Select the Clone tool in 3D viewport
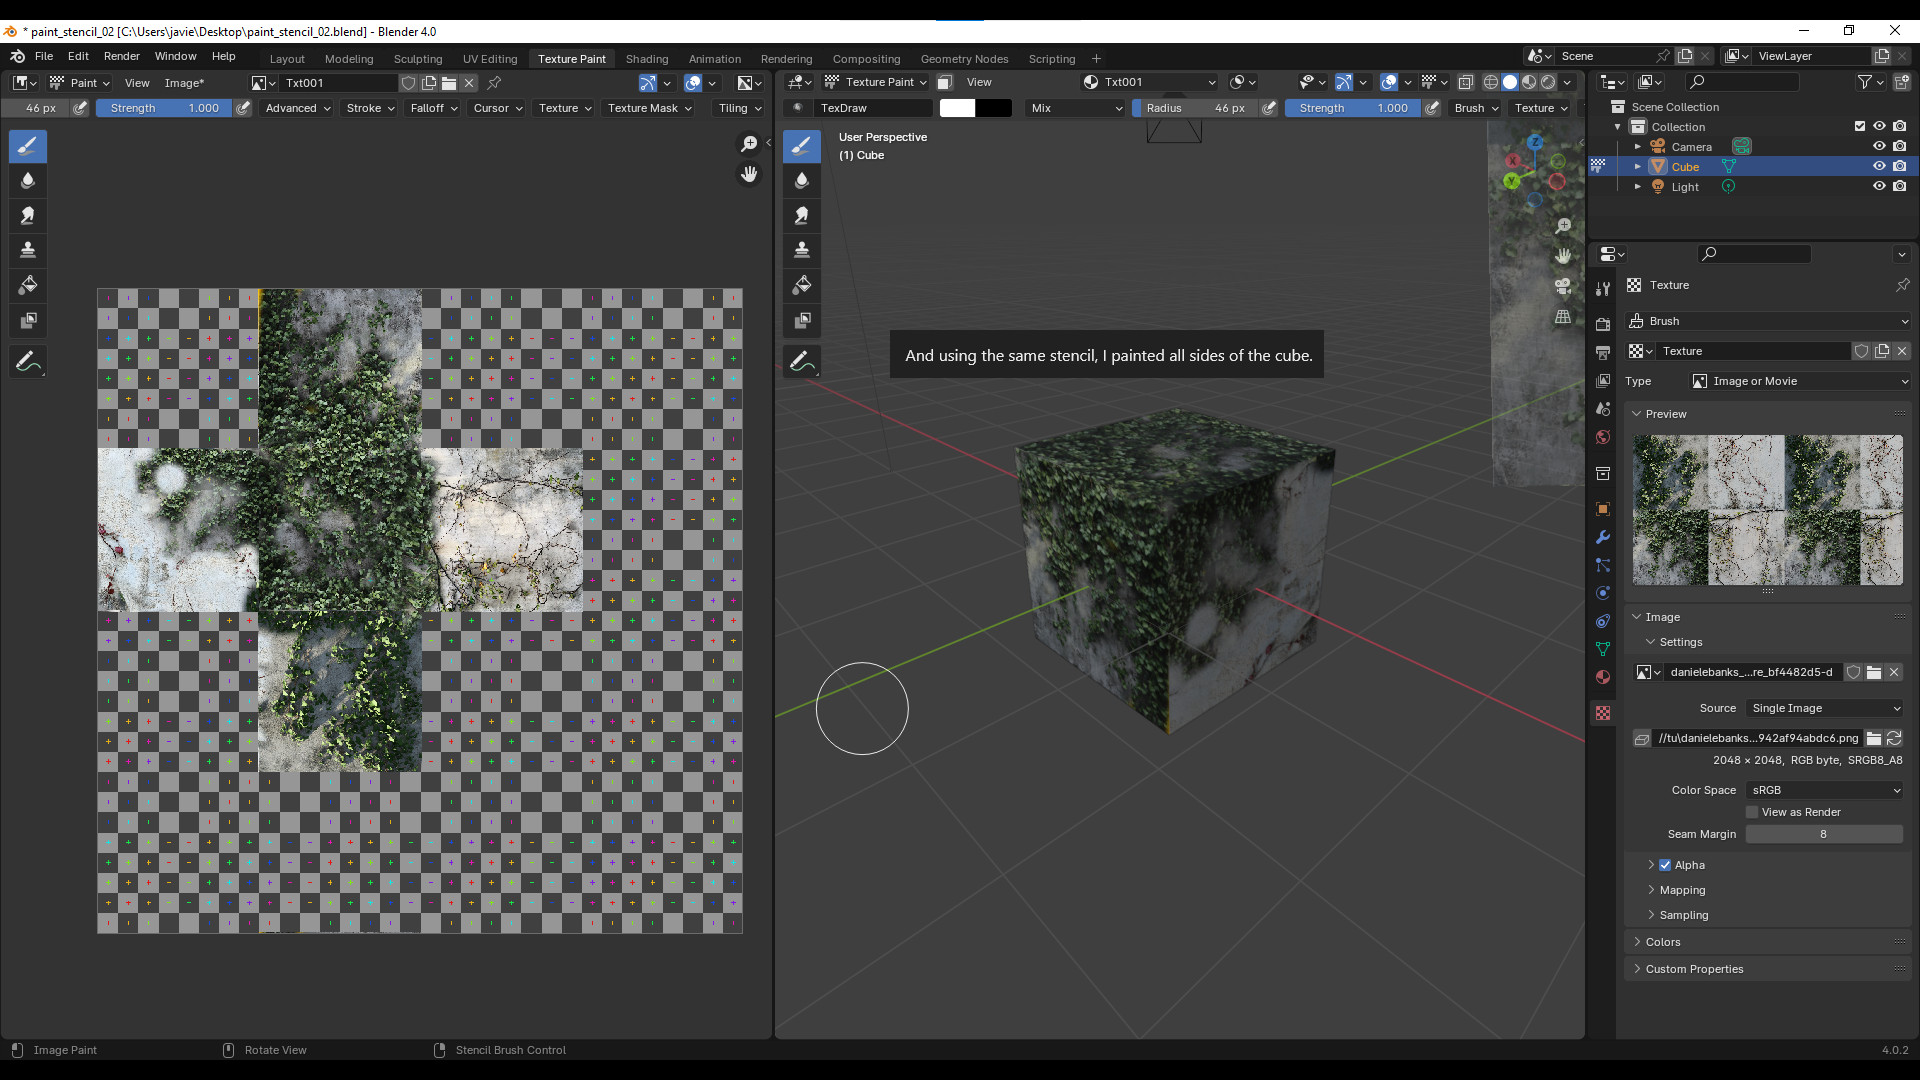Image resolution: width=1920 pixels, height=1080 pixels. pyautogui.click(x=802, y=251)
